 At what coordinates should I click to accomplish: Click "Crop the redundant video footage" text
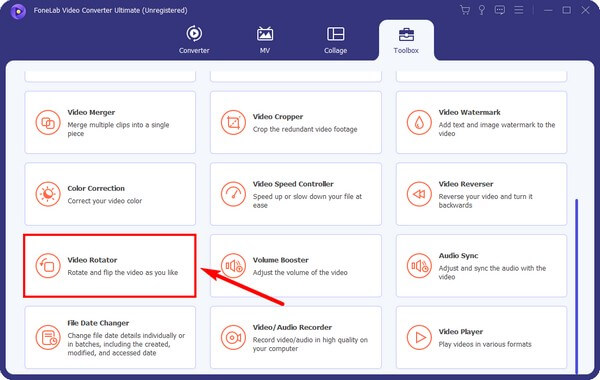[305, 129]
